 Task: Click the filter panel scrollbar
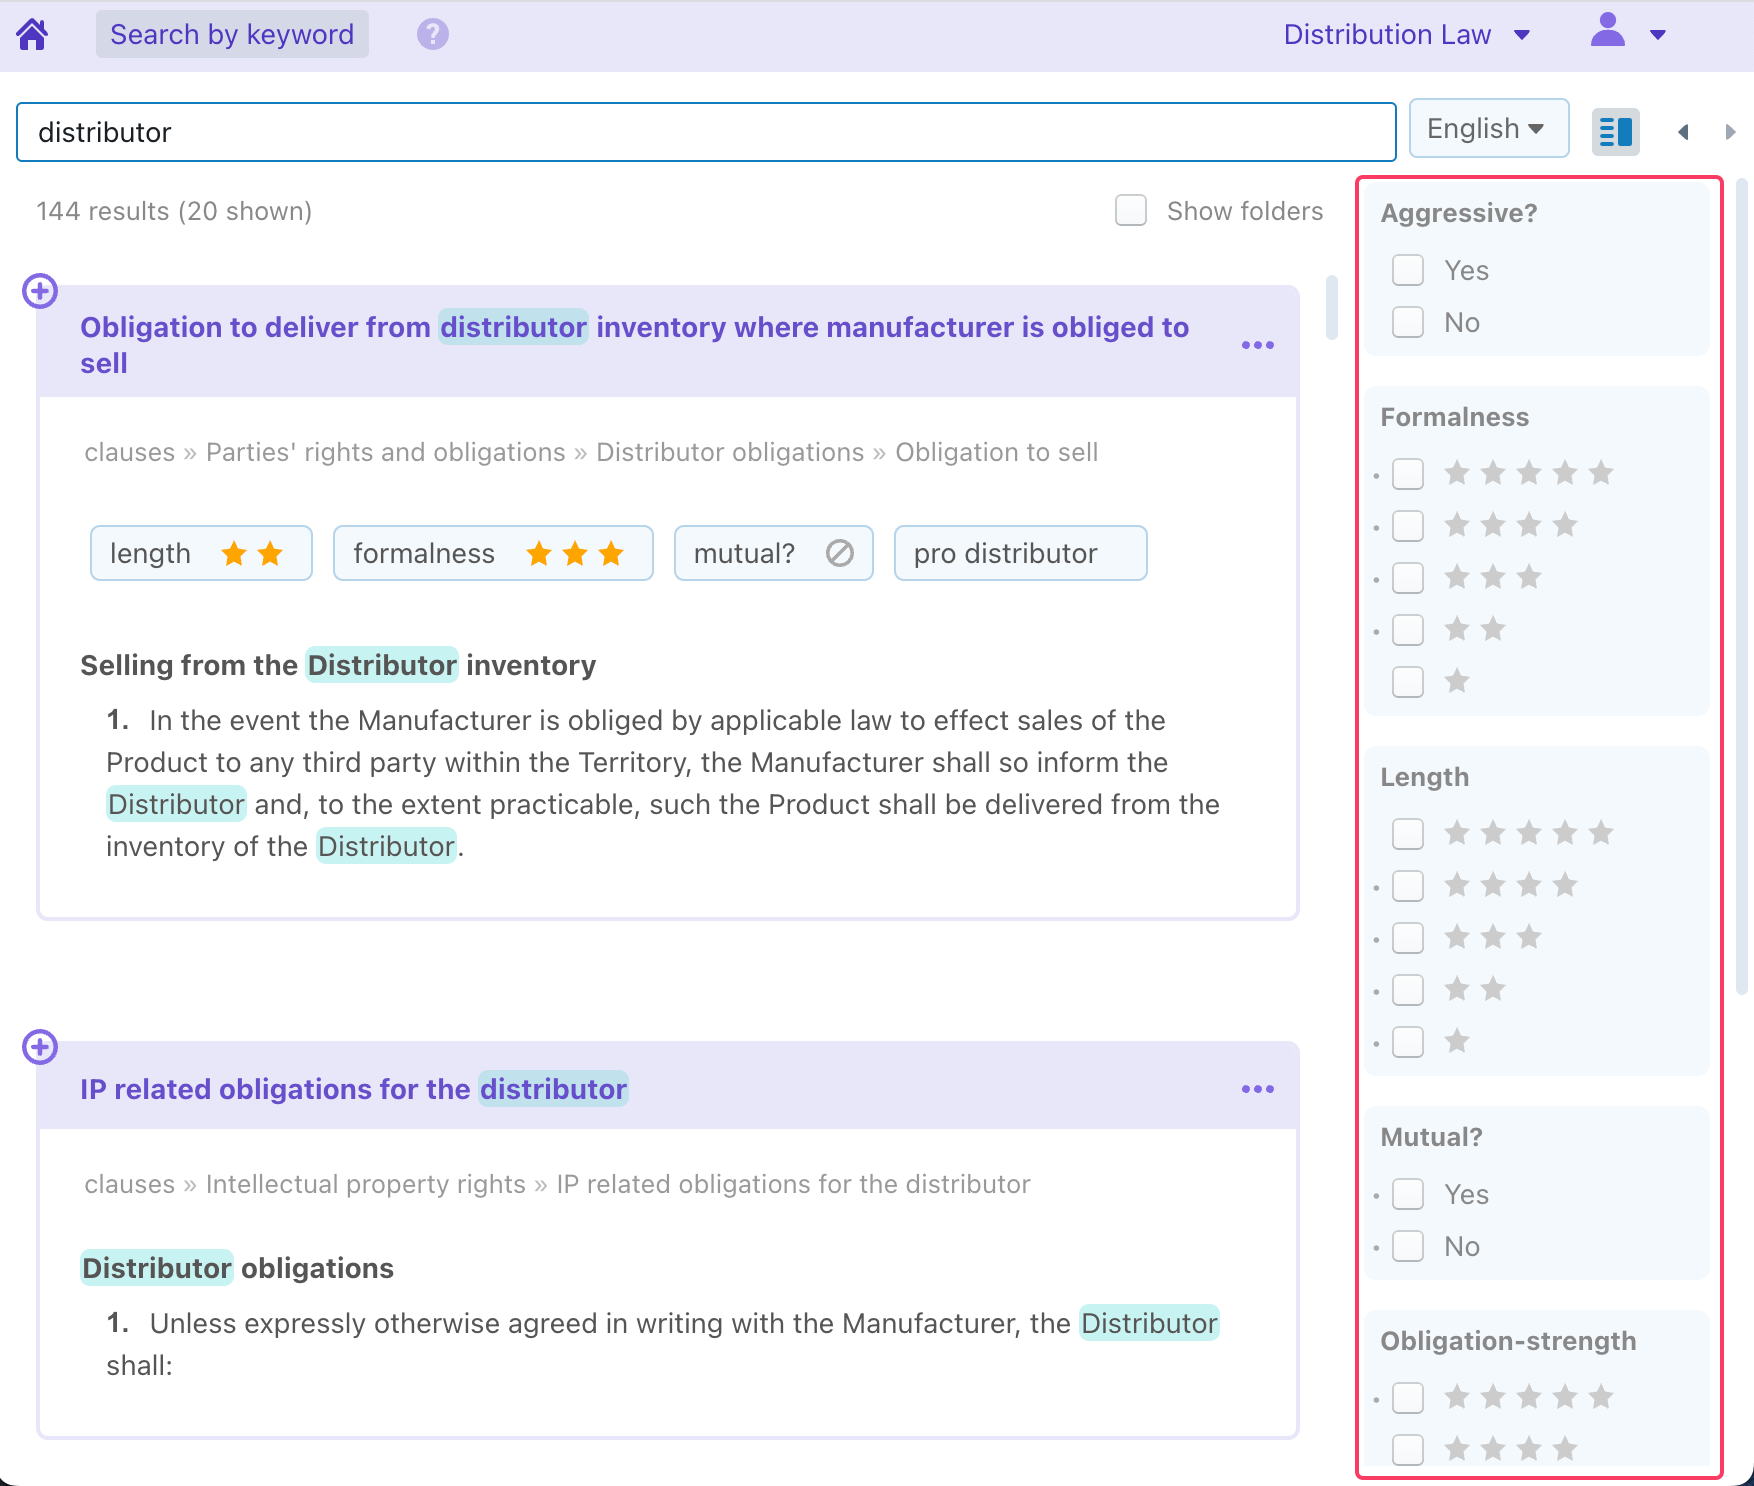click(1741, 585)
